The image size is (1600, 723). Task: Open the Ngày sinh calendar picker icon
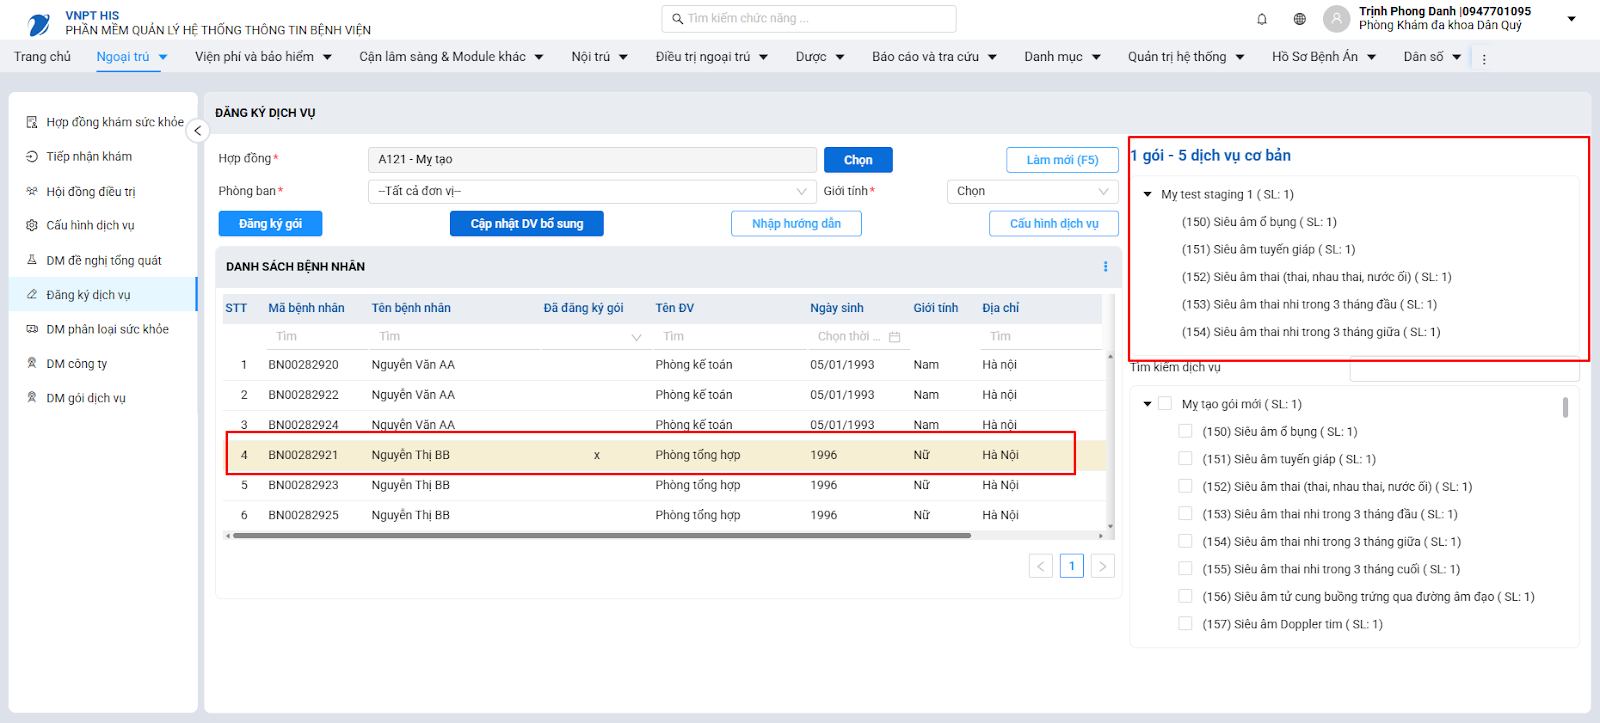pos(895,337)
